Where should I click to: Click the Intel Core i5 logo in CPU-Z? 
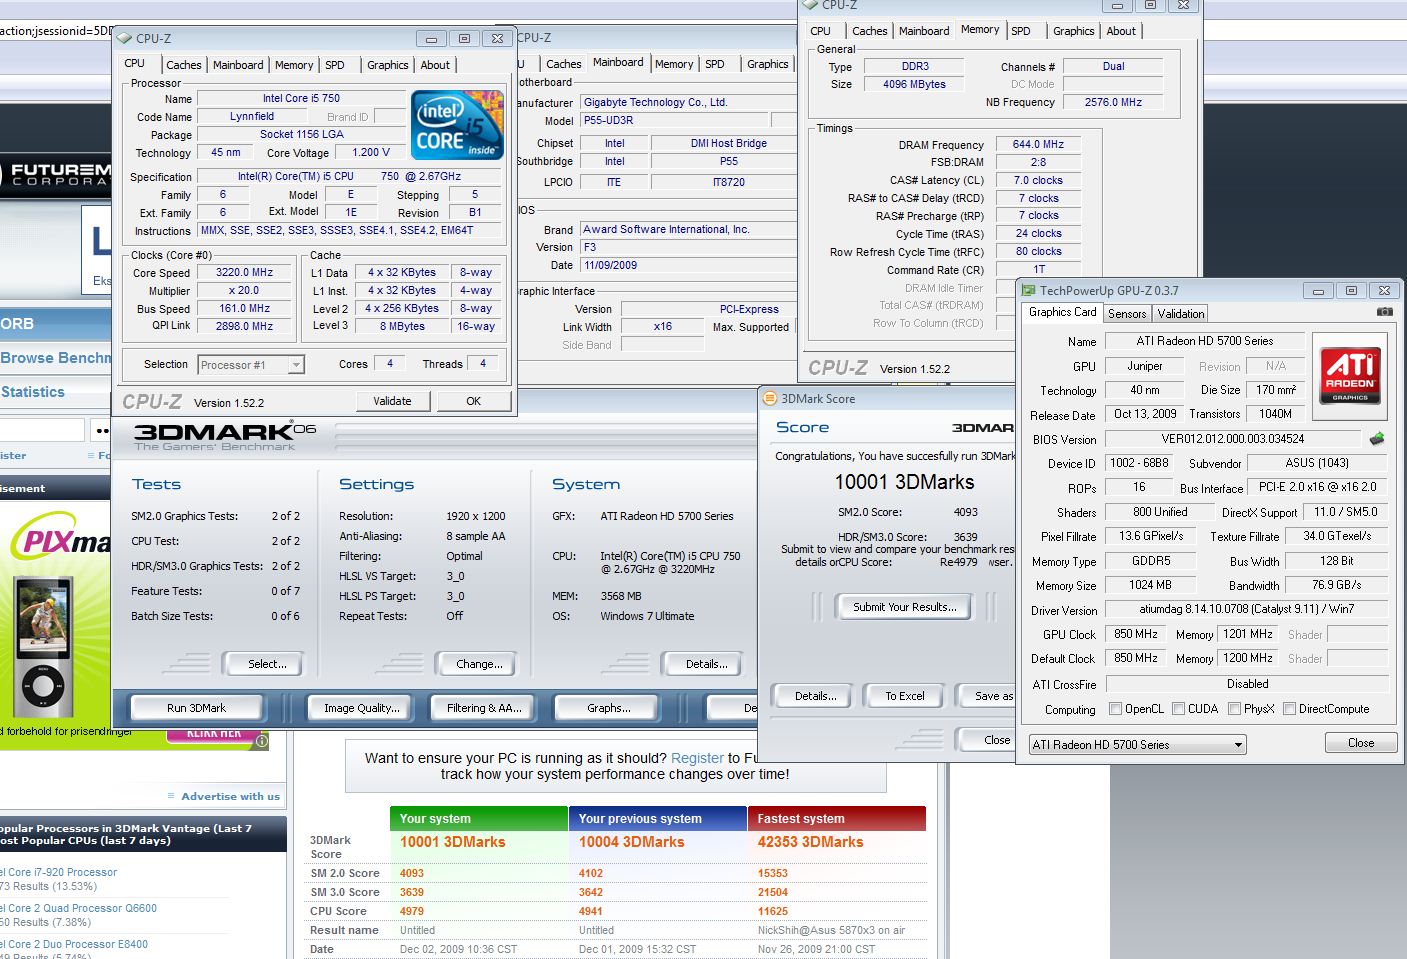457,125
